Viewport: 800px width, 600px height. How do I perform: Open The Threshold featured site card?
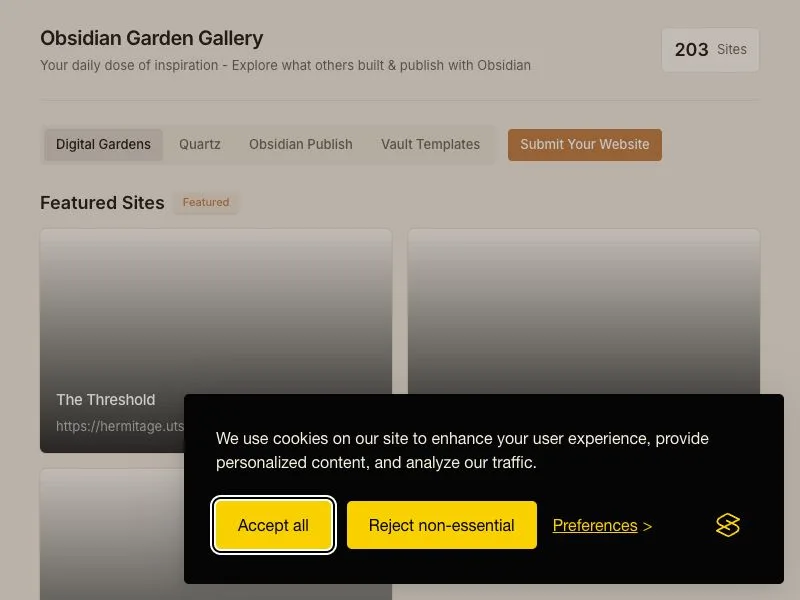(x=216, y=340)
